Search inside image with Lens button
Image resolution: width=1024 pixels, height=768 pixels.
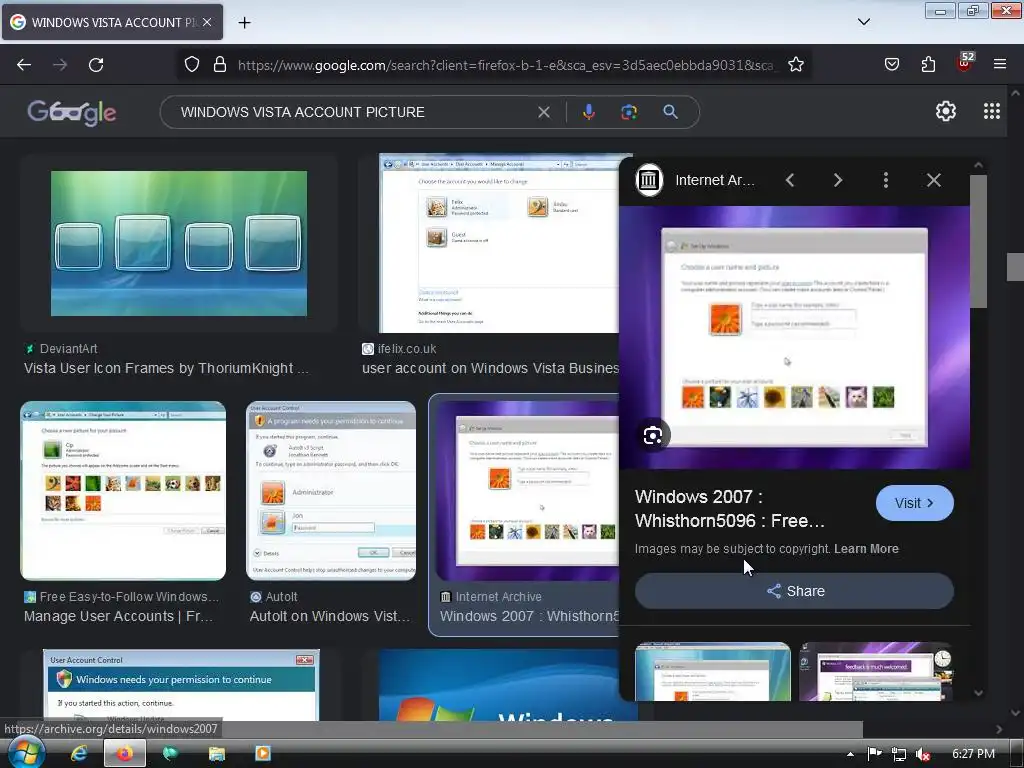tap(652, 436)
